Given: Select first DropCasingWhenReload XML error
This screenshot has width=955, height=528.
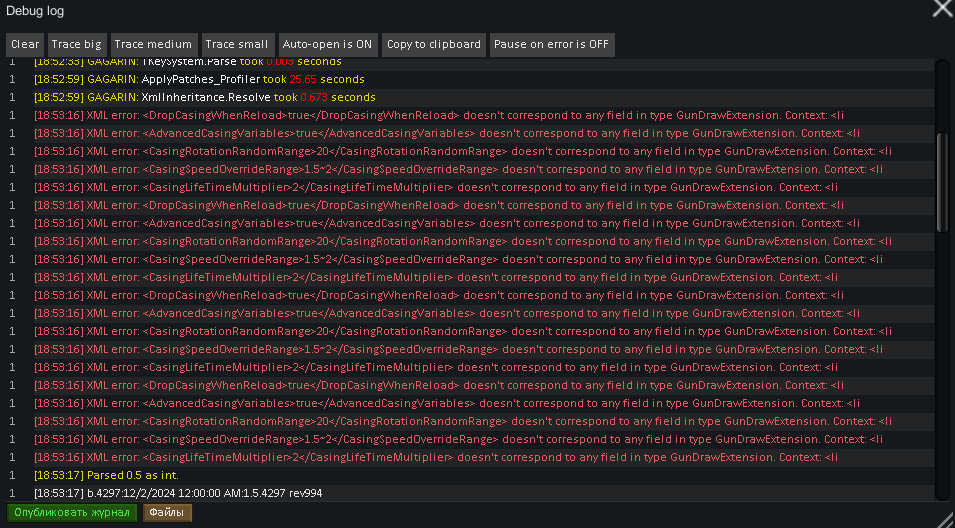Looking at the screenshot, I should [400, 115].
